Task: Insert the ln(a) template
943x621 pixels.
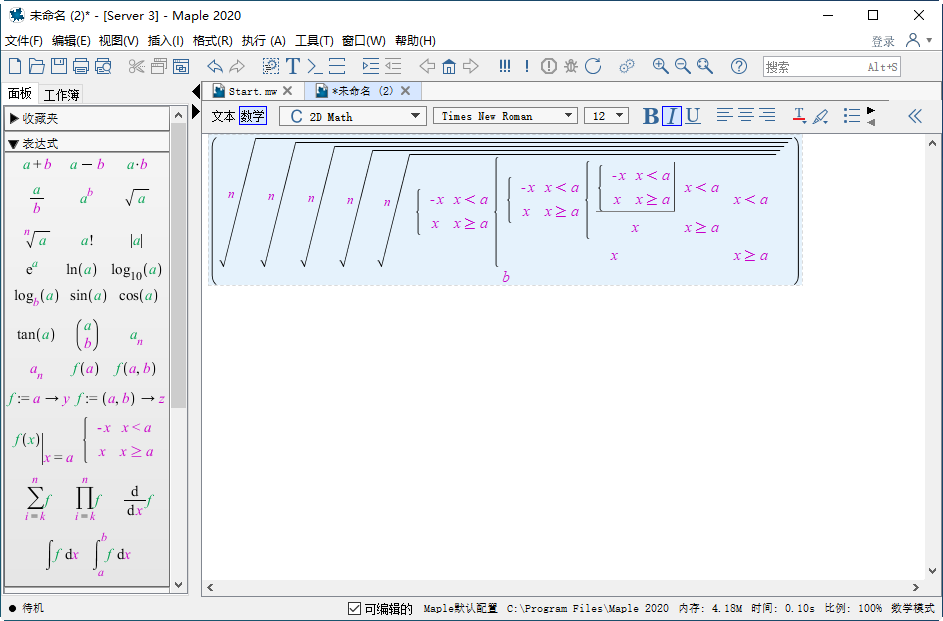Action: pyautogui.click(x=81, y=269)
